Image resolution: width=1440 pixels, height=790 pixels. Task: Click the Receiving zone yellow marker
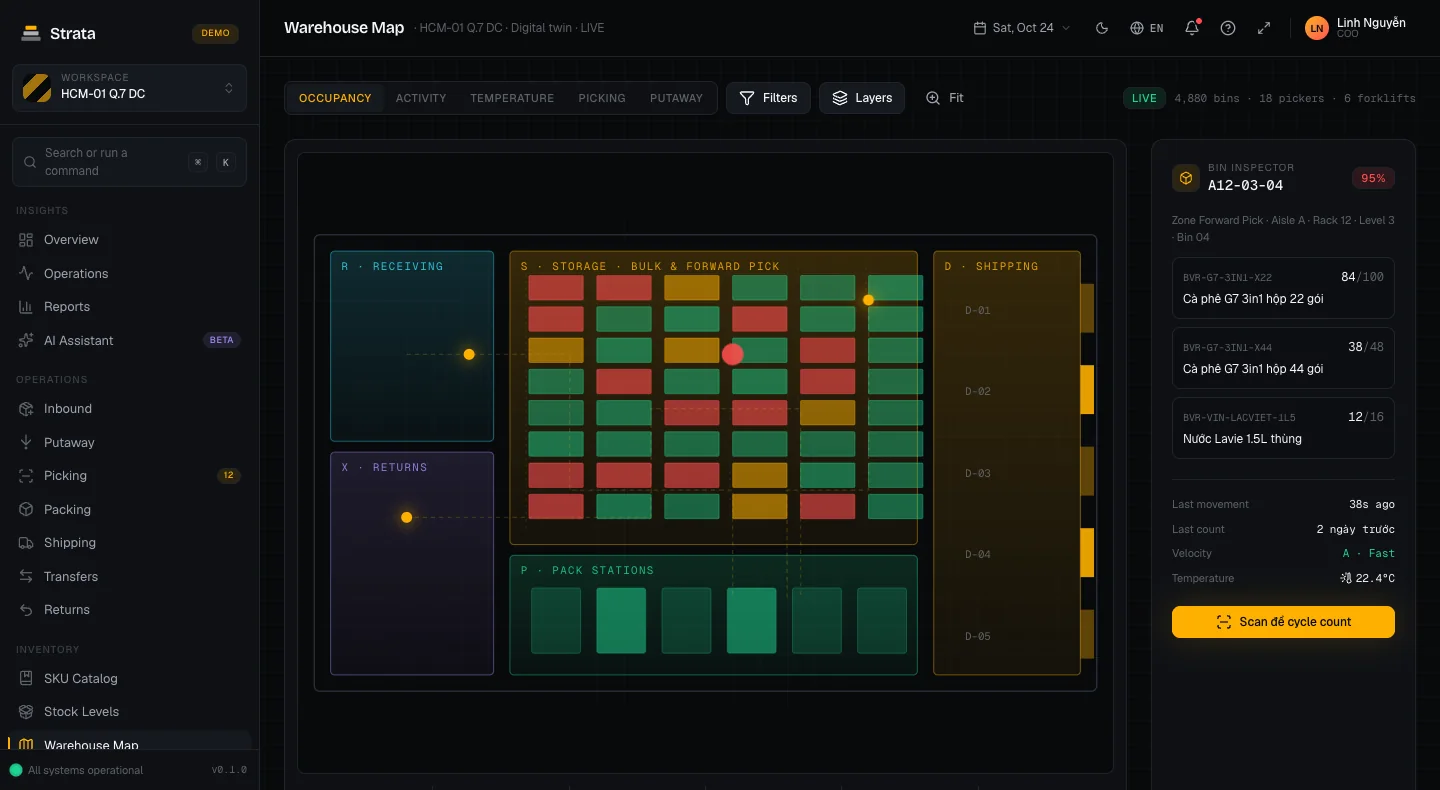[469, 354]
